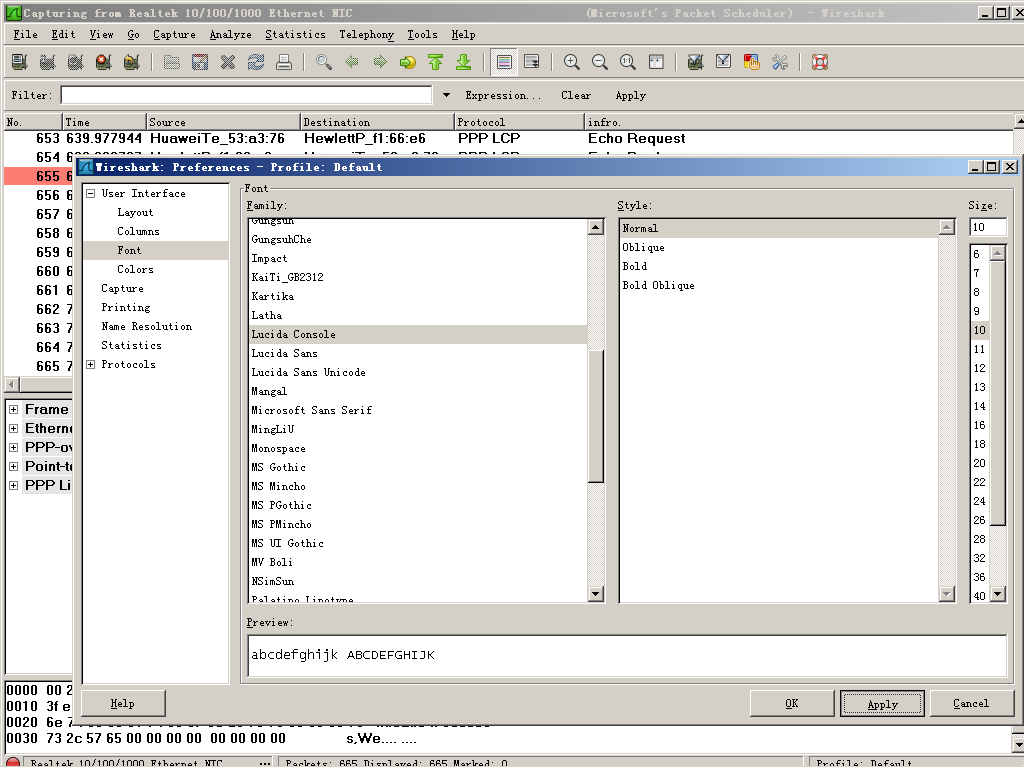Open the capture interfaces list icon
The image size is (1024, 768).
pyautogui.click(x=20, y=62)
